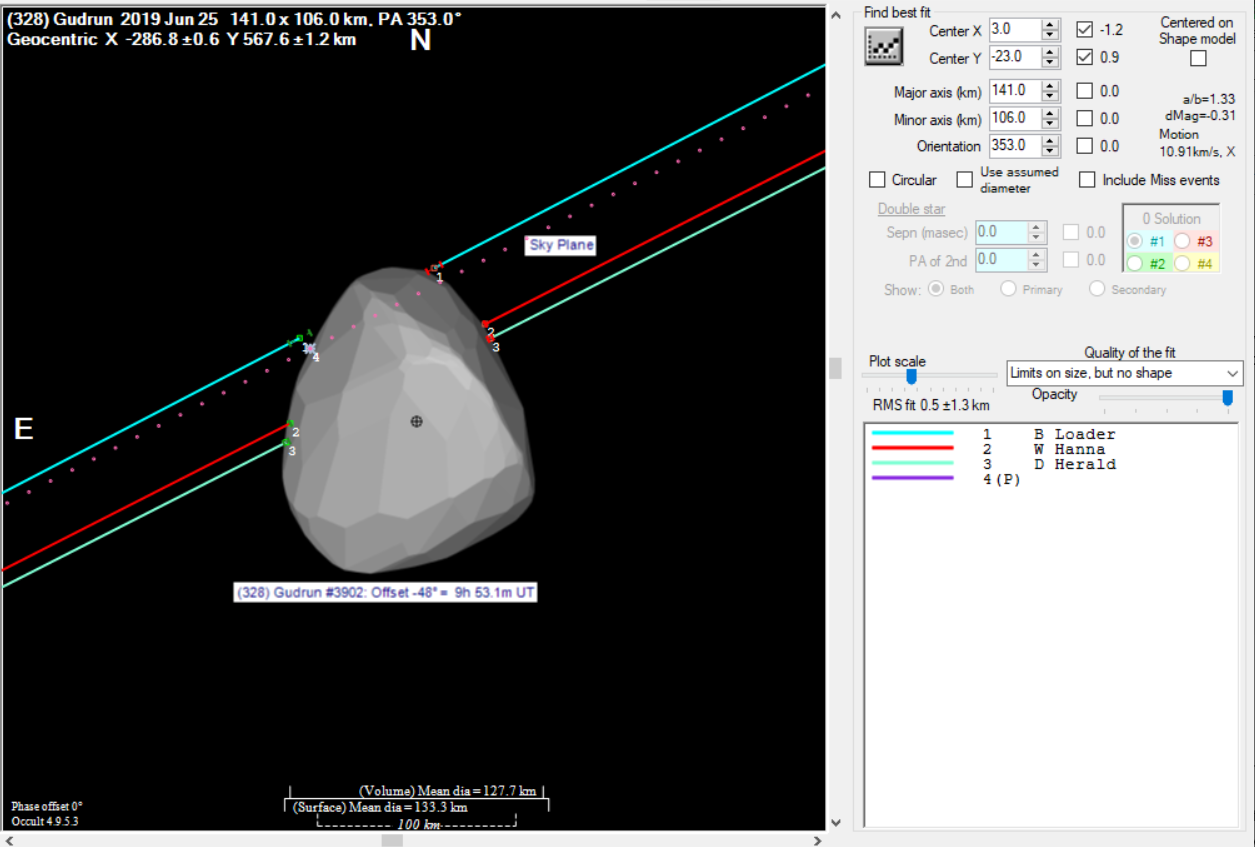Click the vertical scrollbar thumb
This screenshot has width=1255, height=847.
pyautogui.click(x=836, y=369)
